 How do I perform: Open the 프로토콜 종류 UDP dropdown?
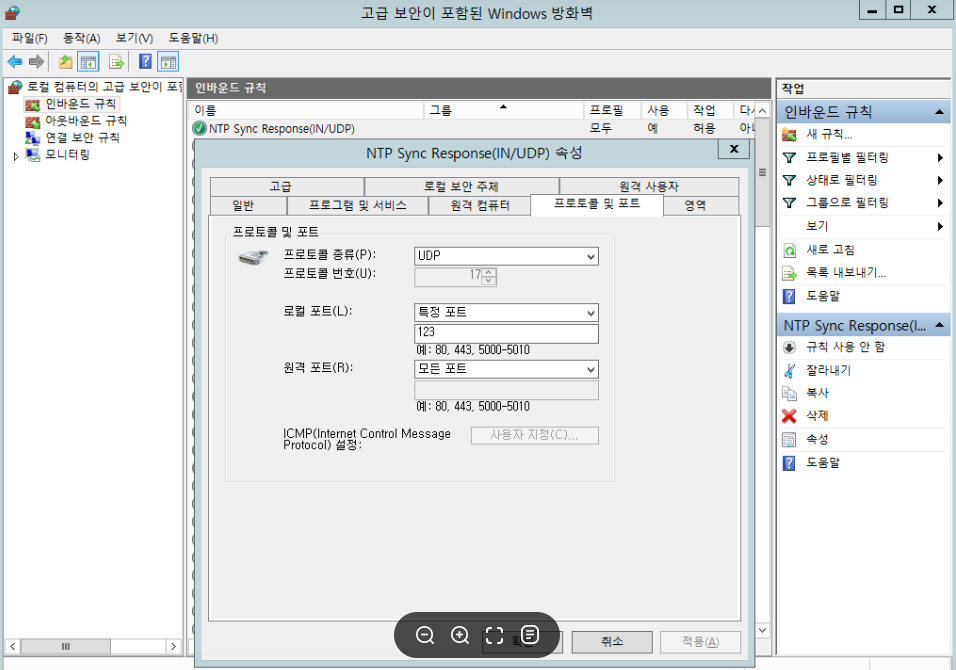click(590, 257)
